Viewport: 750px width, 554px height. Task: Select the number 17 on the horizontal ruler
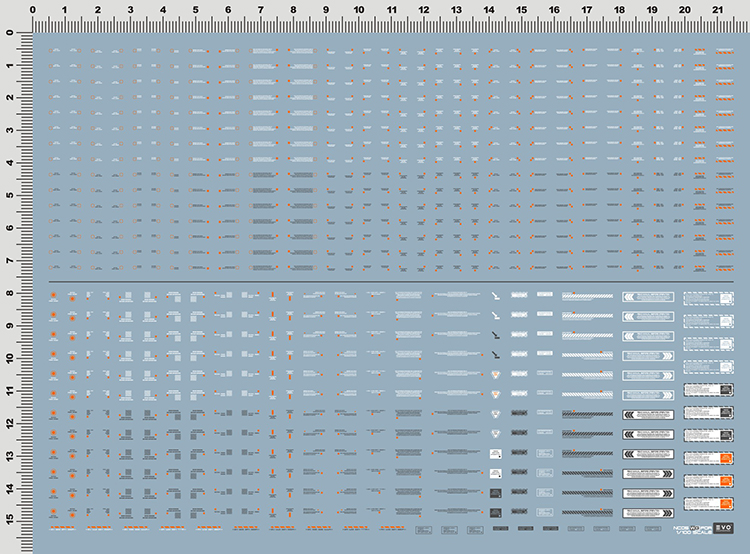587,10
